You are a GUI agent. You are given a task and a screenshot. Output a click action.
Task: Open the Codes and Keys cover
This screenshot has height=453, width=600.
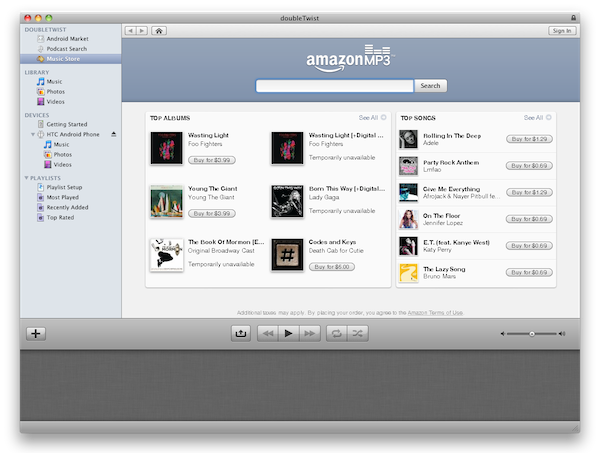pos(287,255)
